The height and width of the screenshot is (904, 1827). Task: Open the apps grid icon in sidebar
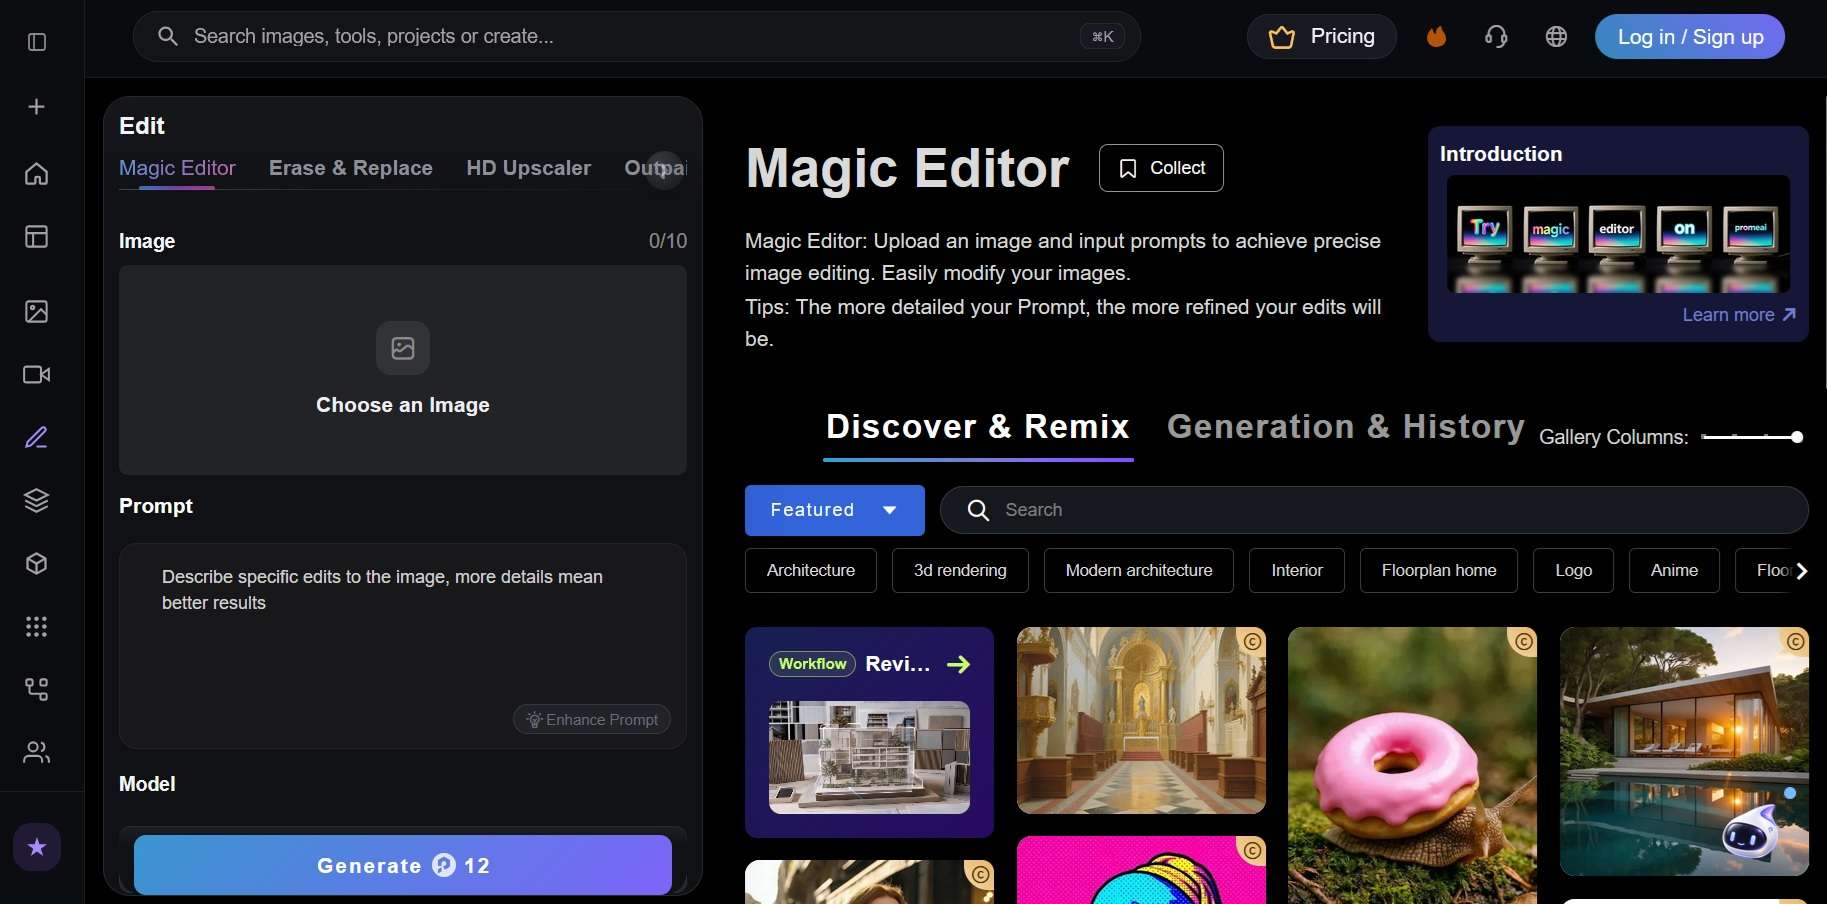point(37,627)
